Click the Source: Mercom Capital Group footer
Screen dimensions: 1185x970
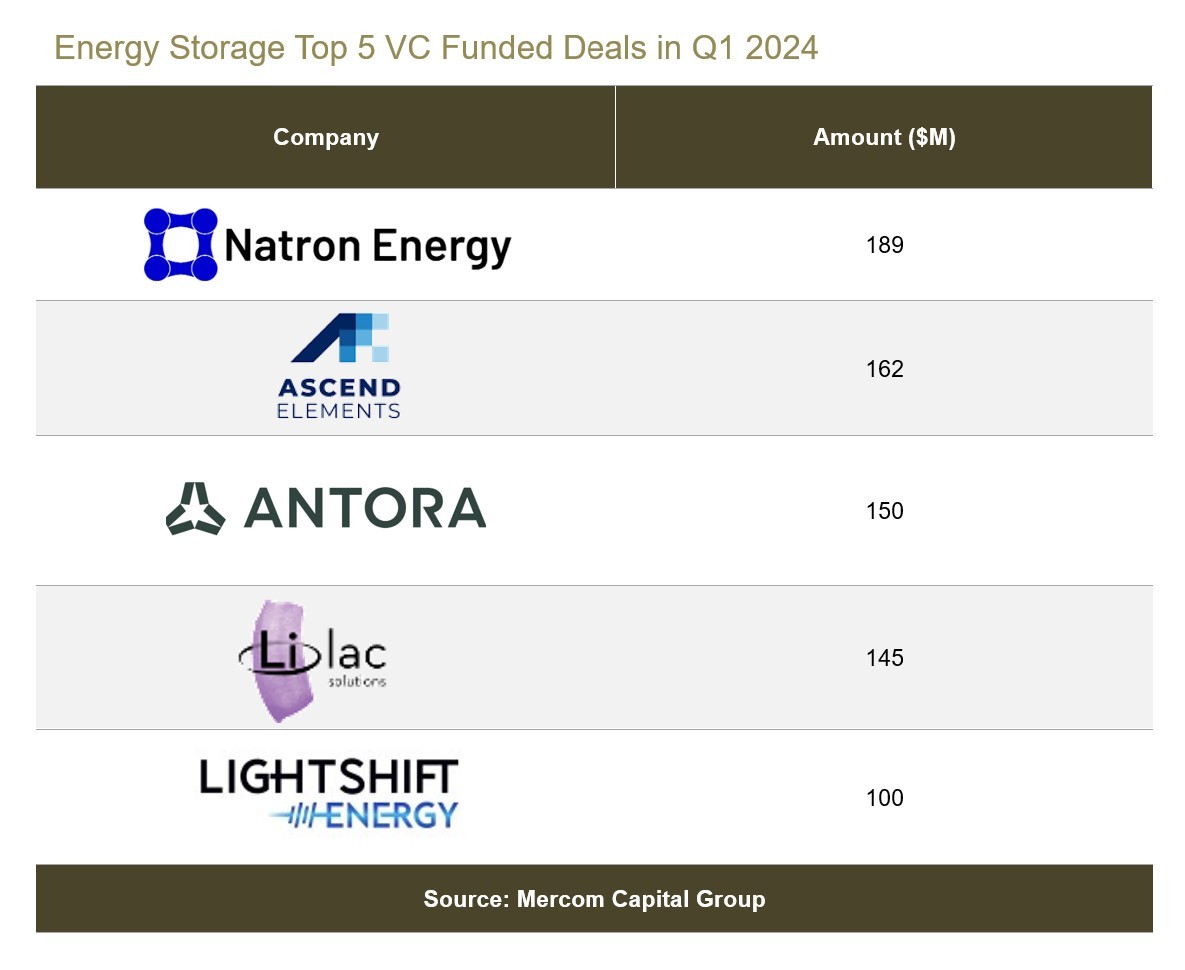(x=594, y=899)
